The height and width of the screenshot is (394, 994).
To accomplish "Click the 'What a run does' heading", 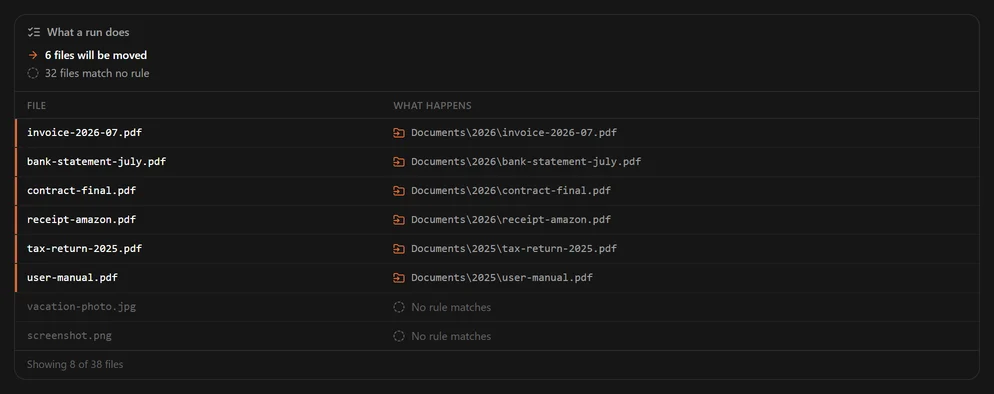I will tap(88, 32).
